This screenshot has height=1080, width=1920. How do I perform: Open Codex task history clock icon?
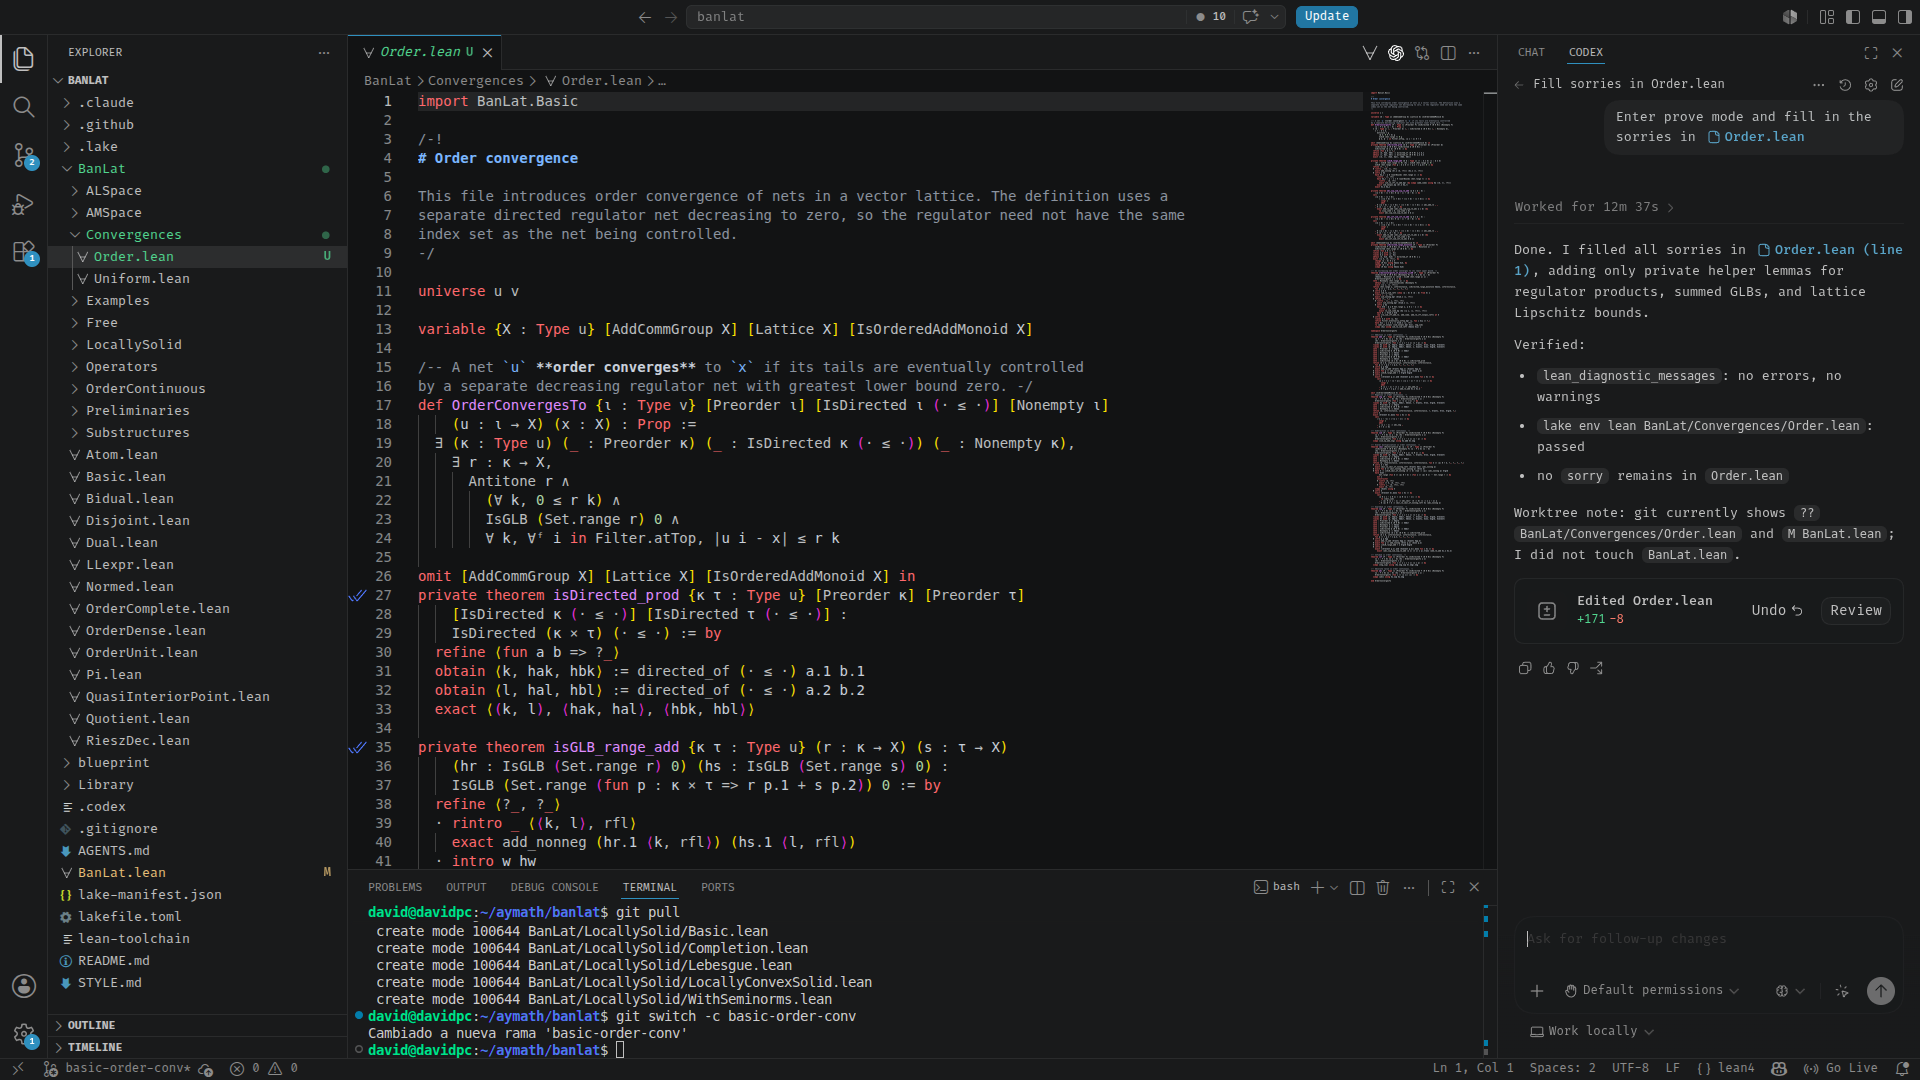(x=1845, y=85)
